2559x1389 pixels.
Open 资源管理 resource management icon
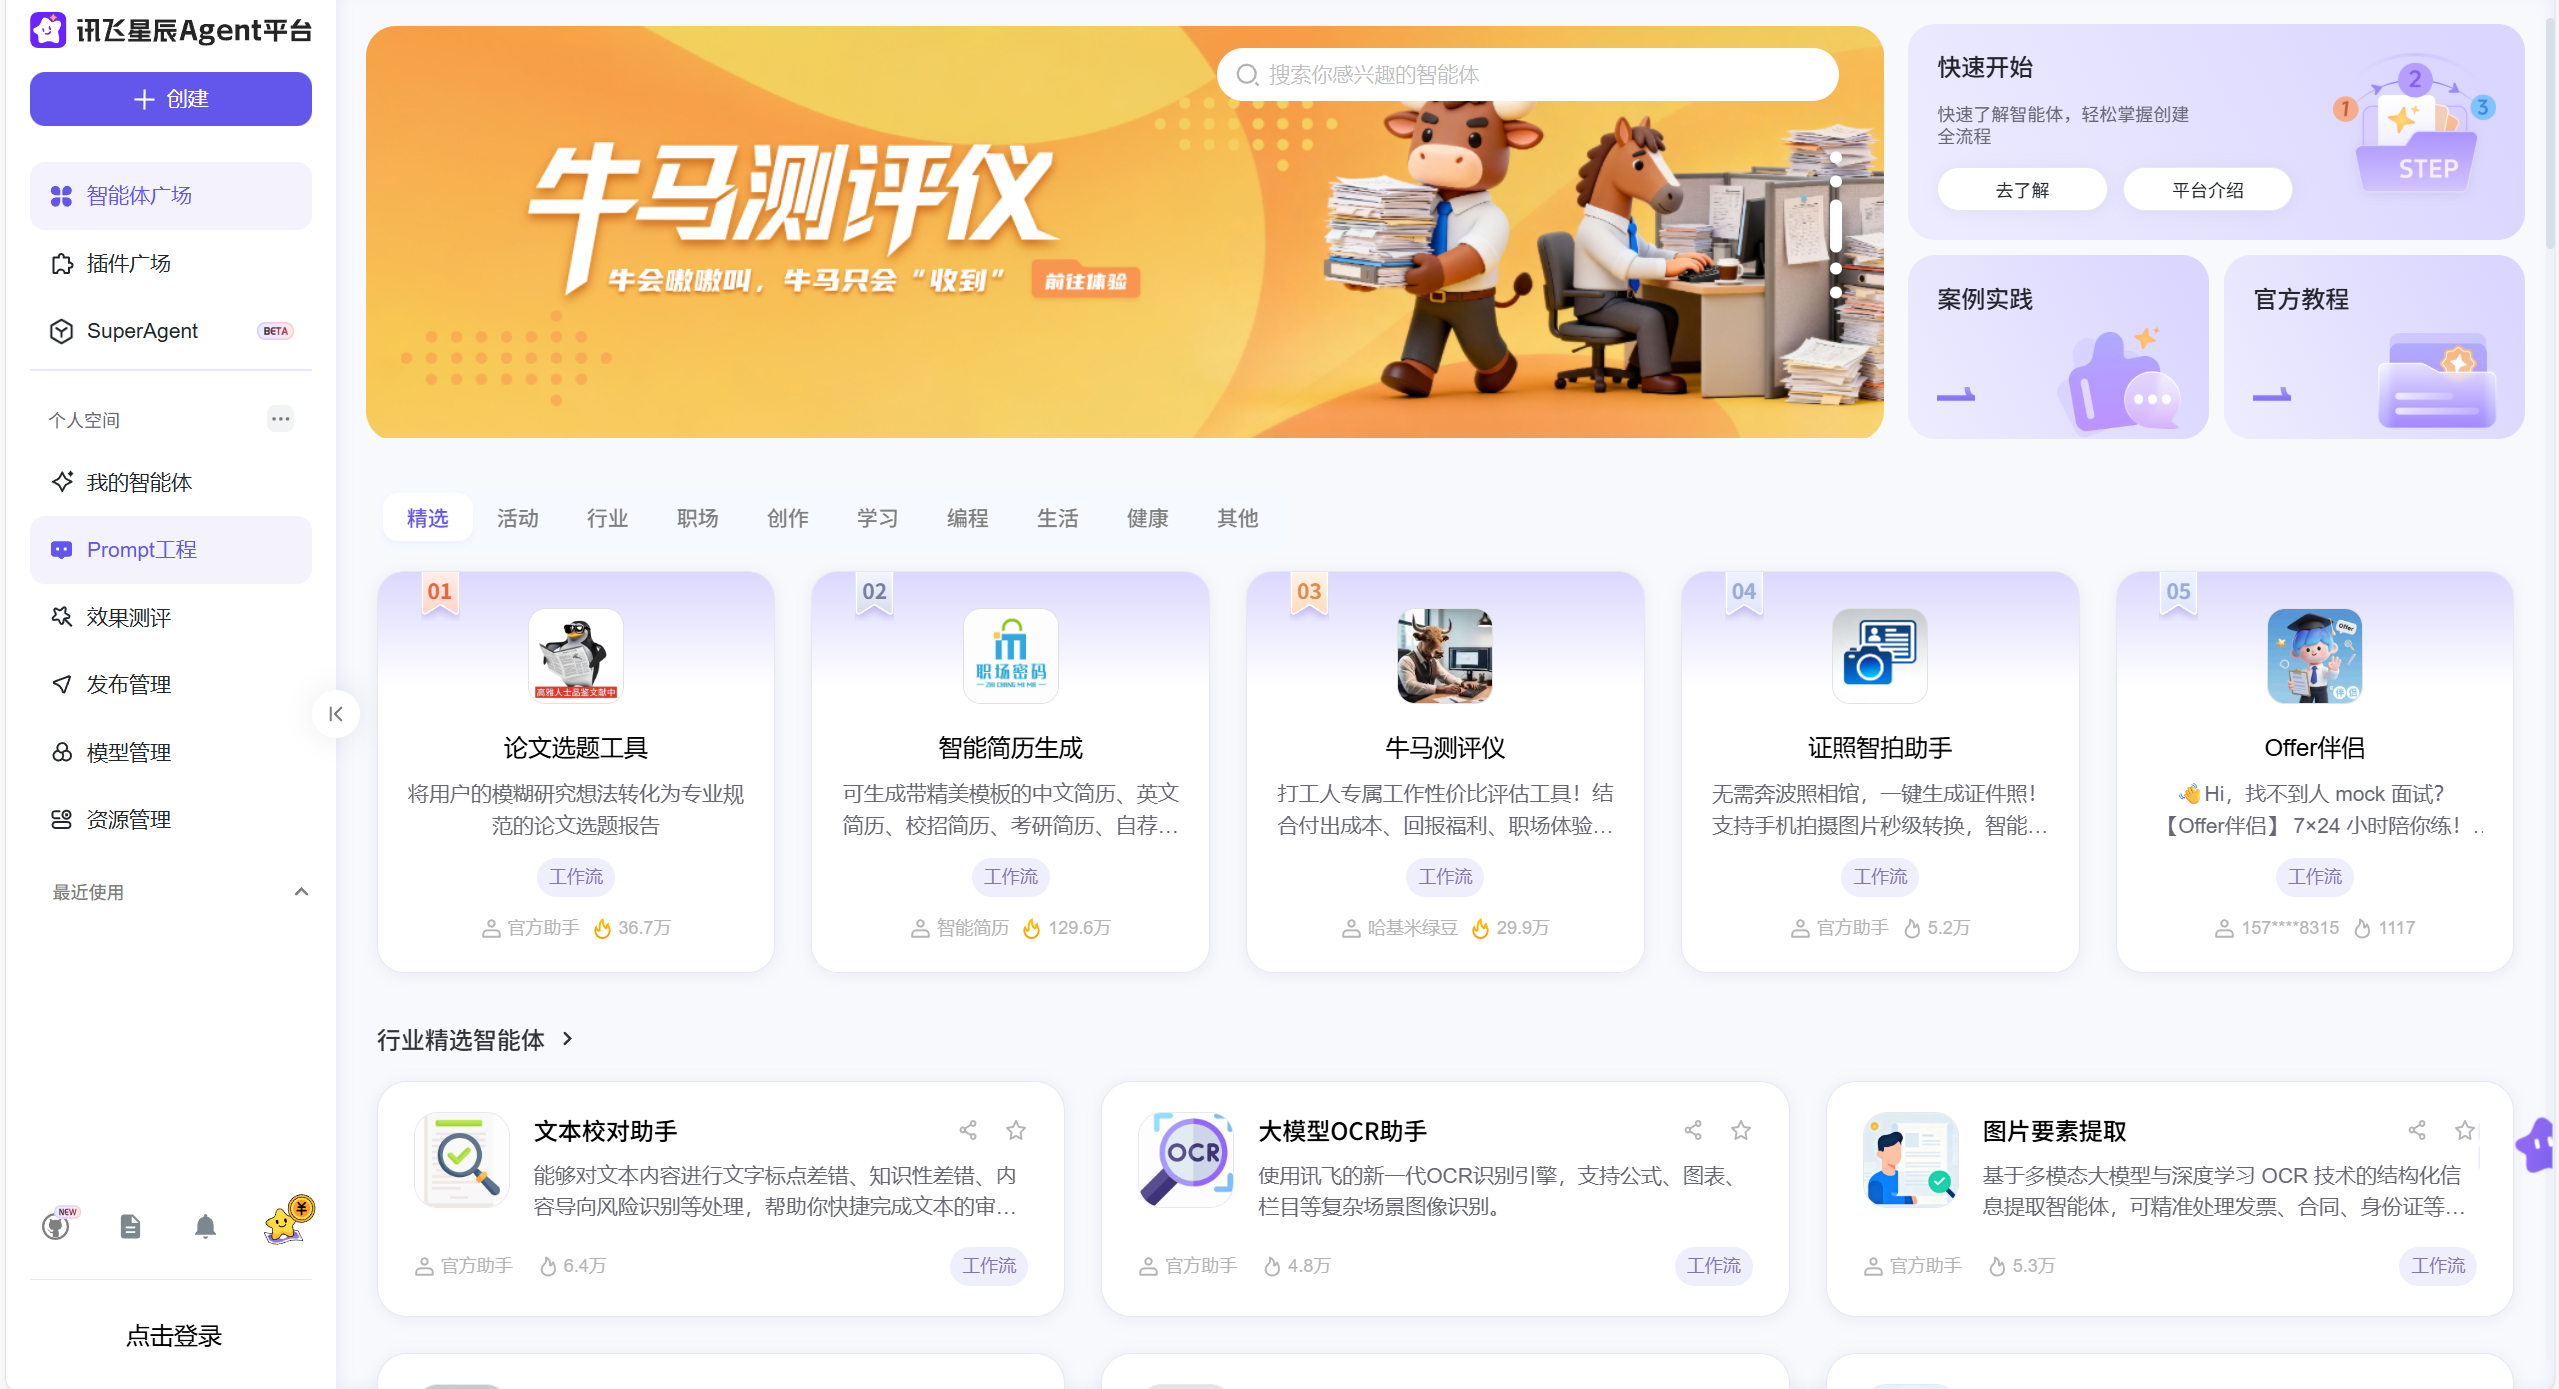[x=61, y=819]
